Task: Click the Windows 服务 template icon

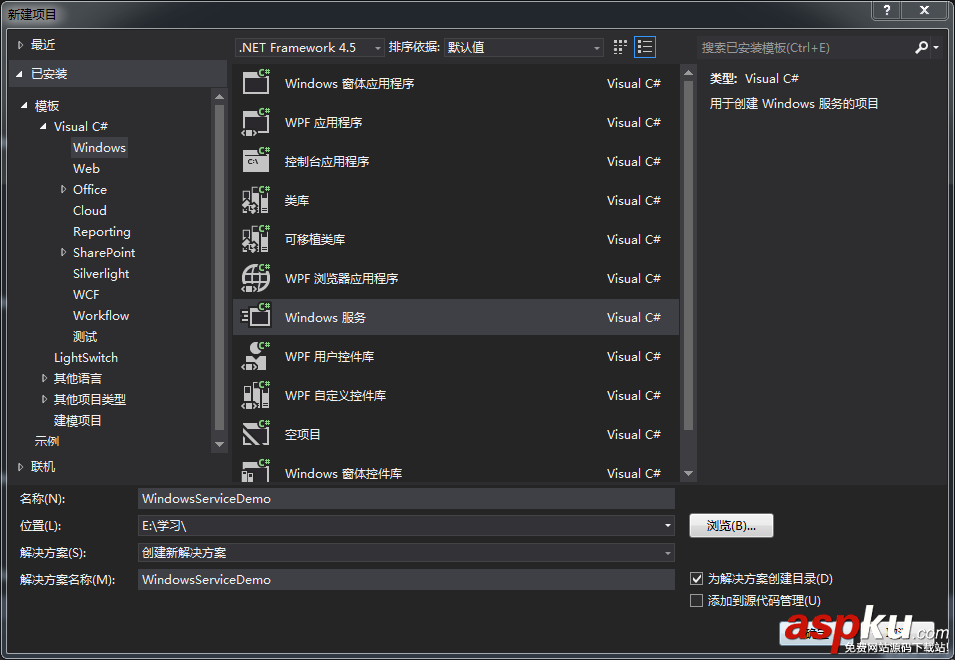Action: coord(256,317)
